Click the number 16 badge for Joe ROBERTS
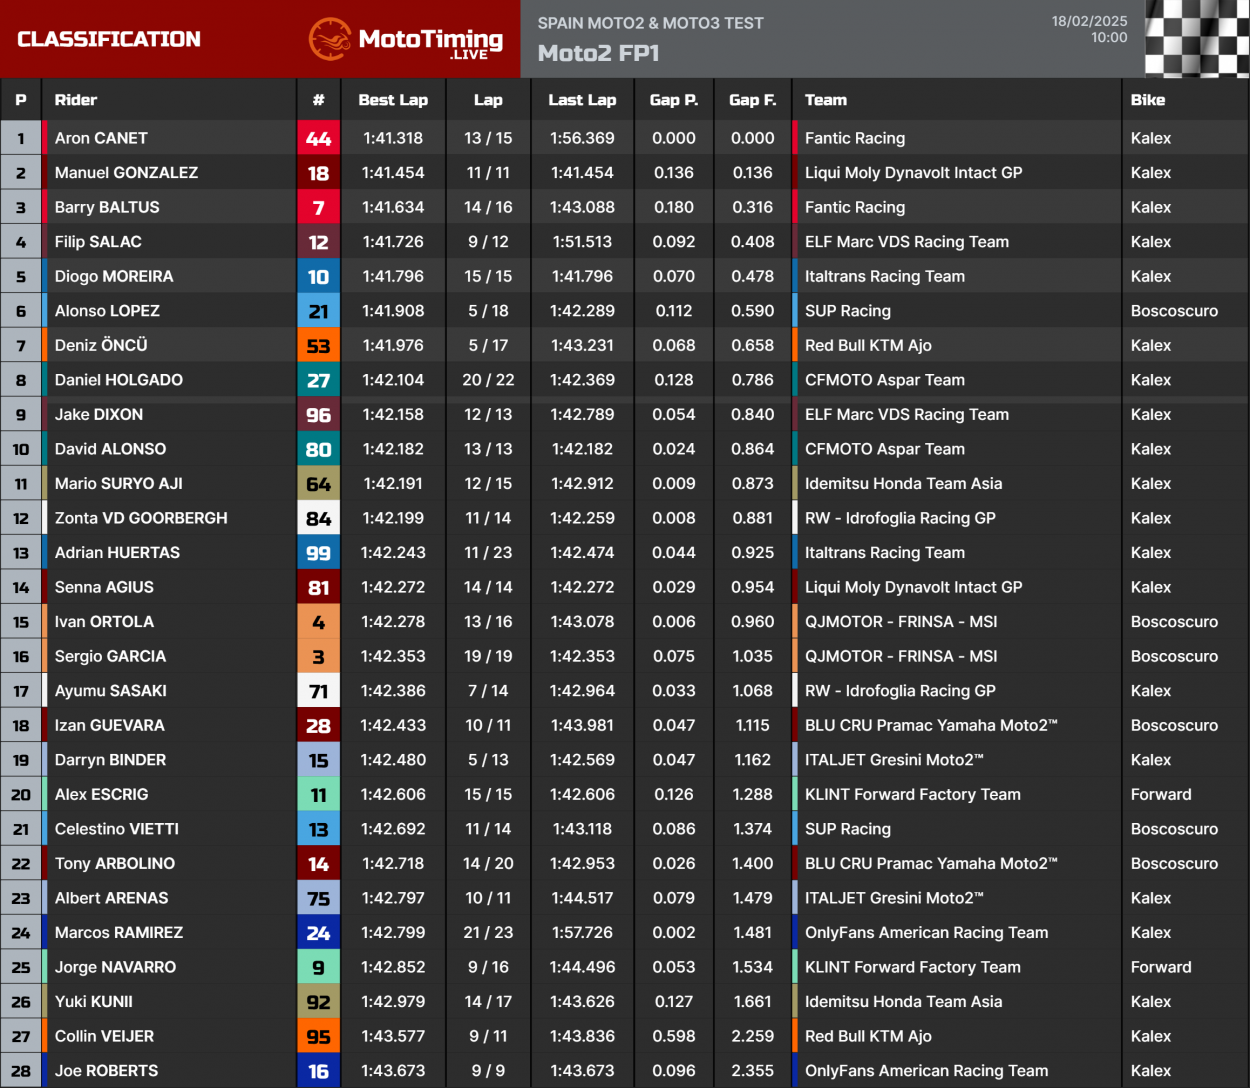This screenshot has width=1250, height=1088. [x=319, y=1070]
